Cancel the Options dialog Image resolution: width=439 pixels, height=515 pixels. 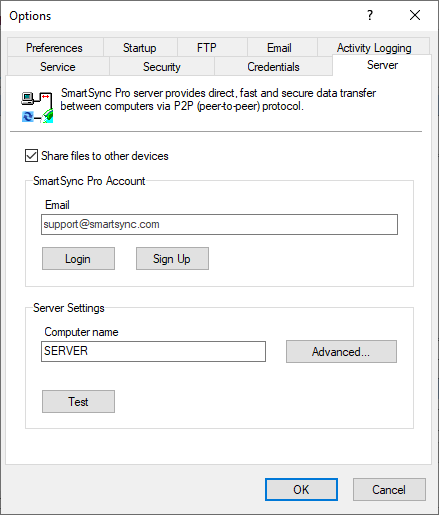click(x=389, y=490)
